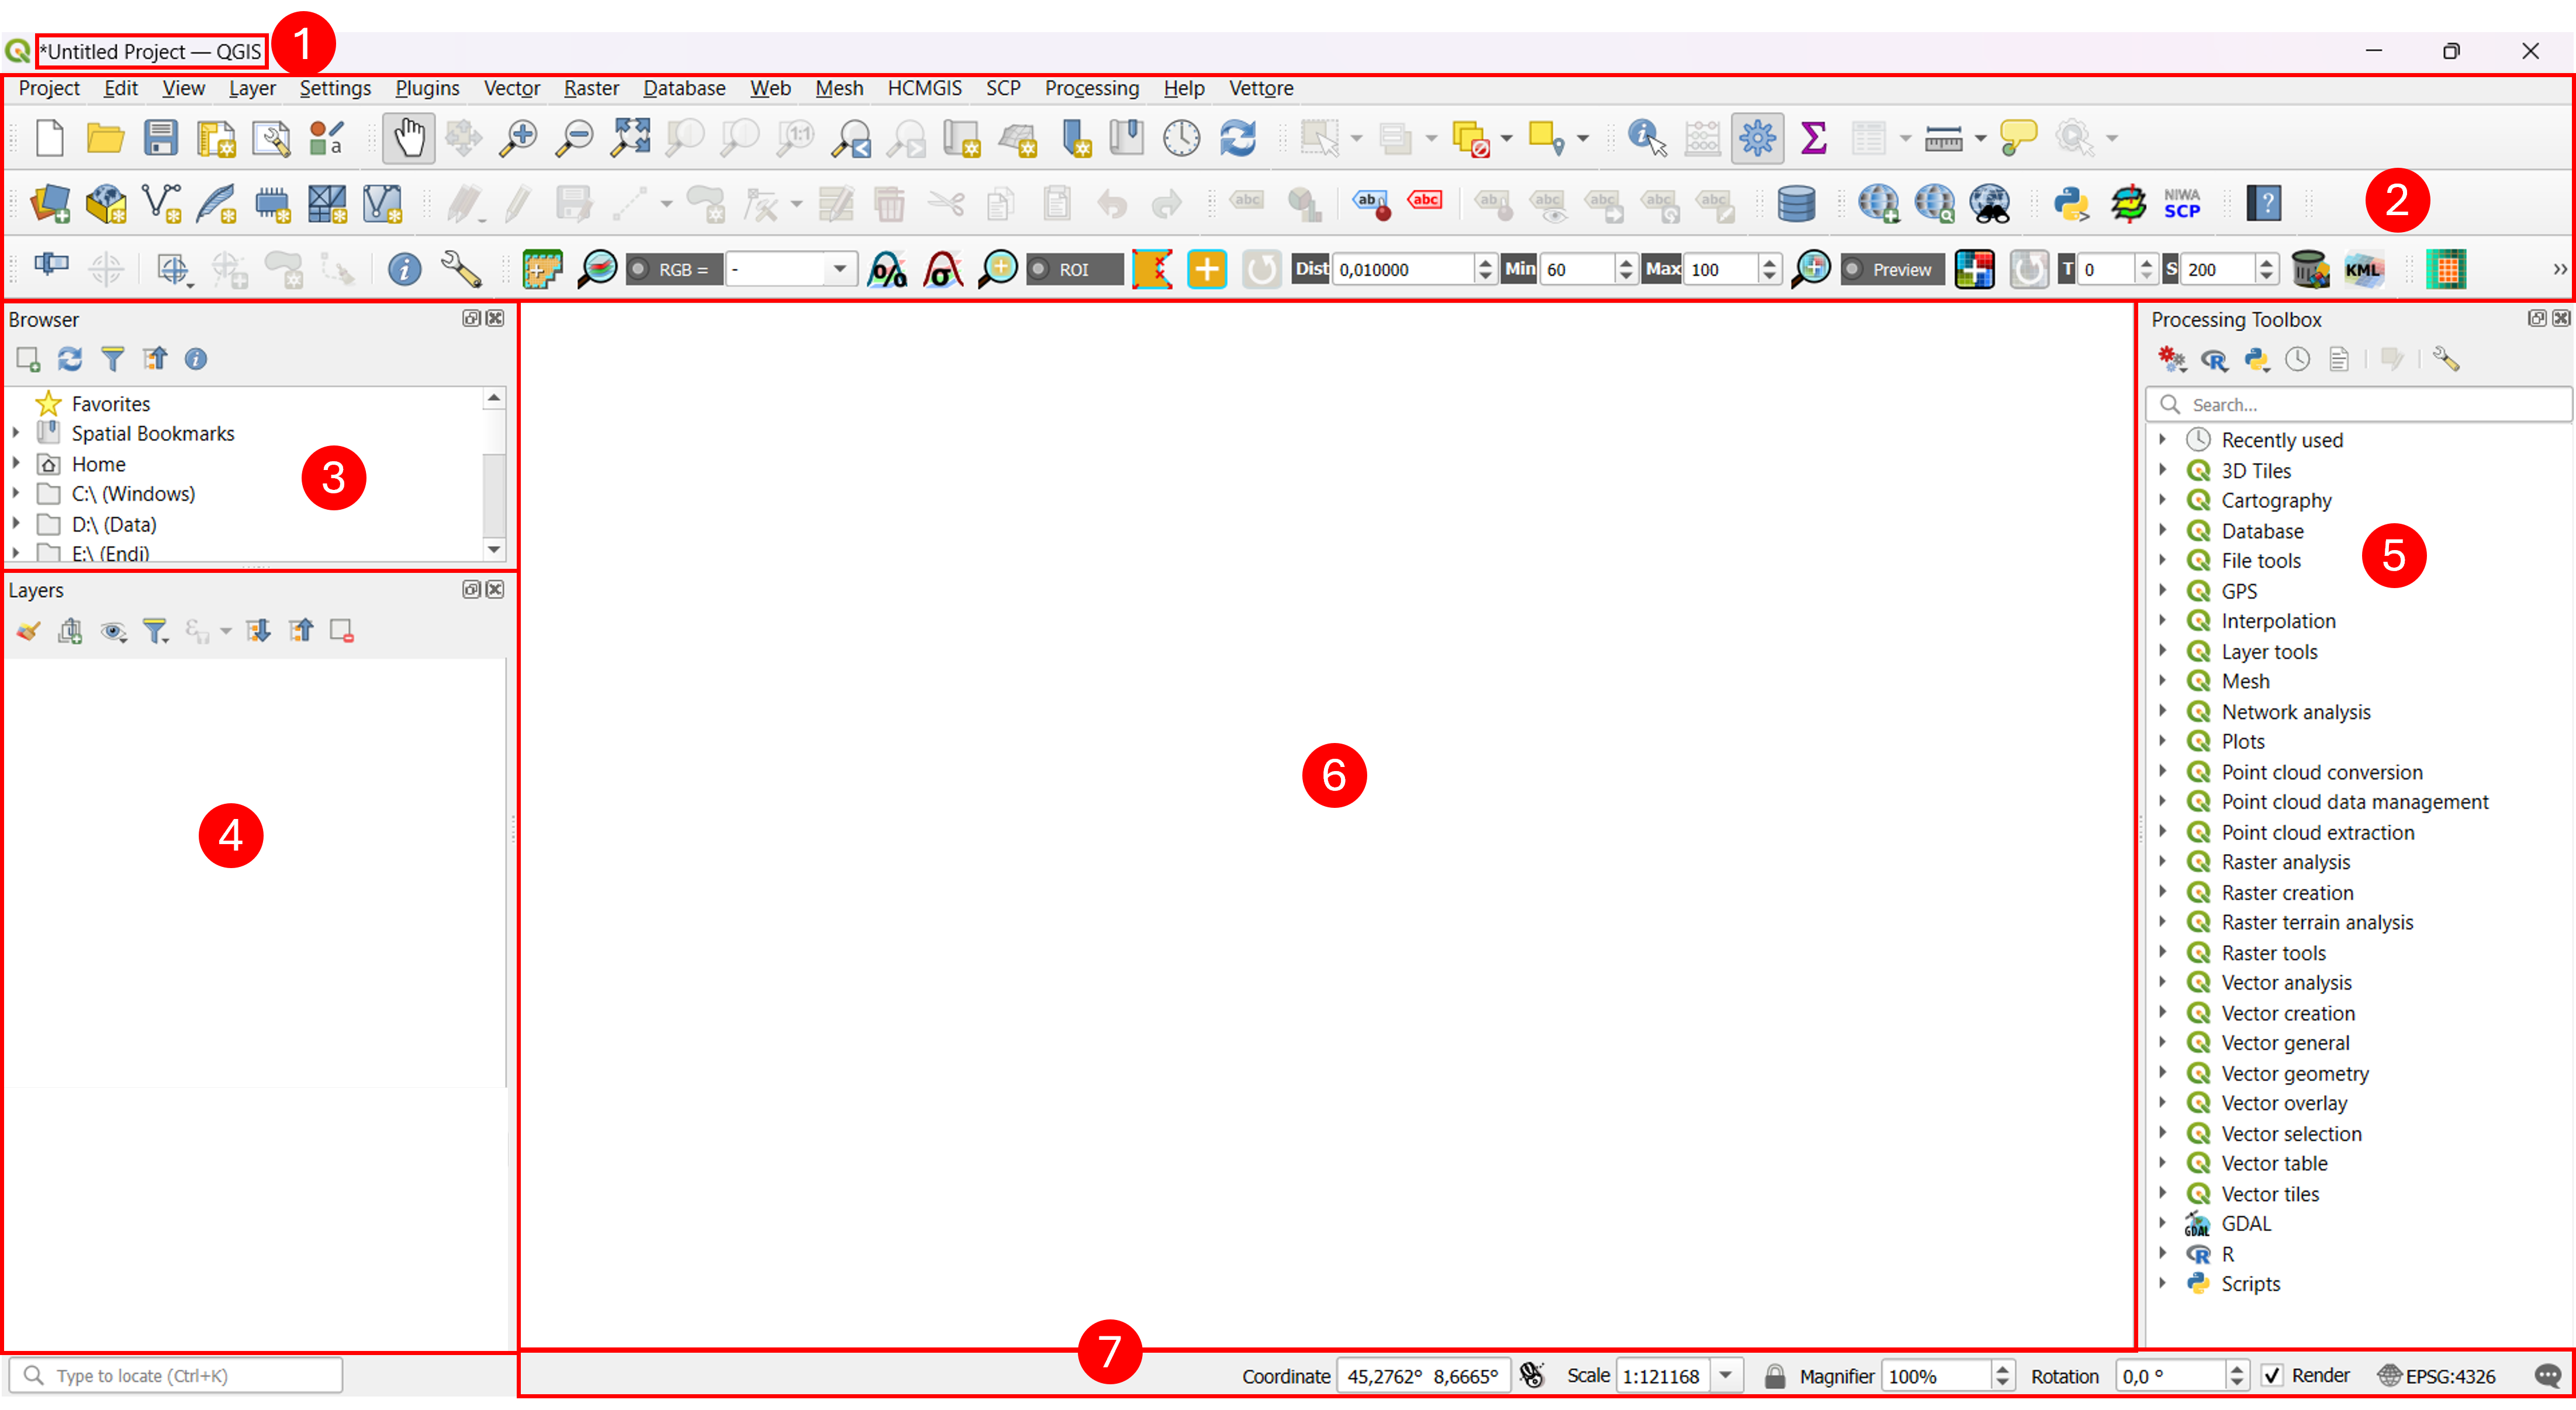Screen dimensions: 2576x1410
Task: Close the Processing Toolbox panel
Action: pyautogui.click(x=2561, y=318)
